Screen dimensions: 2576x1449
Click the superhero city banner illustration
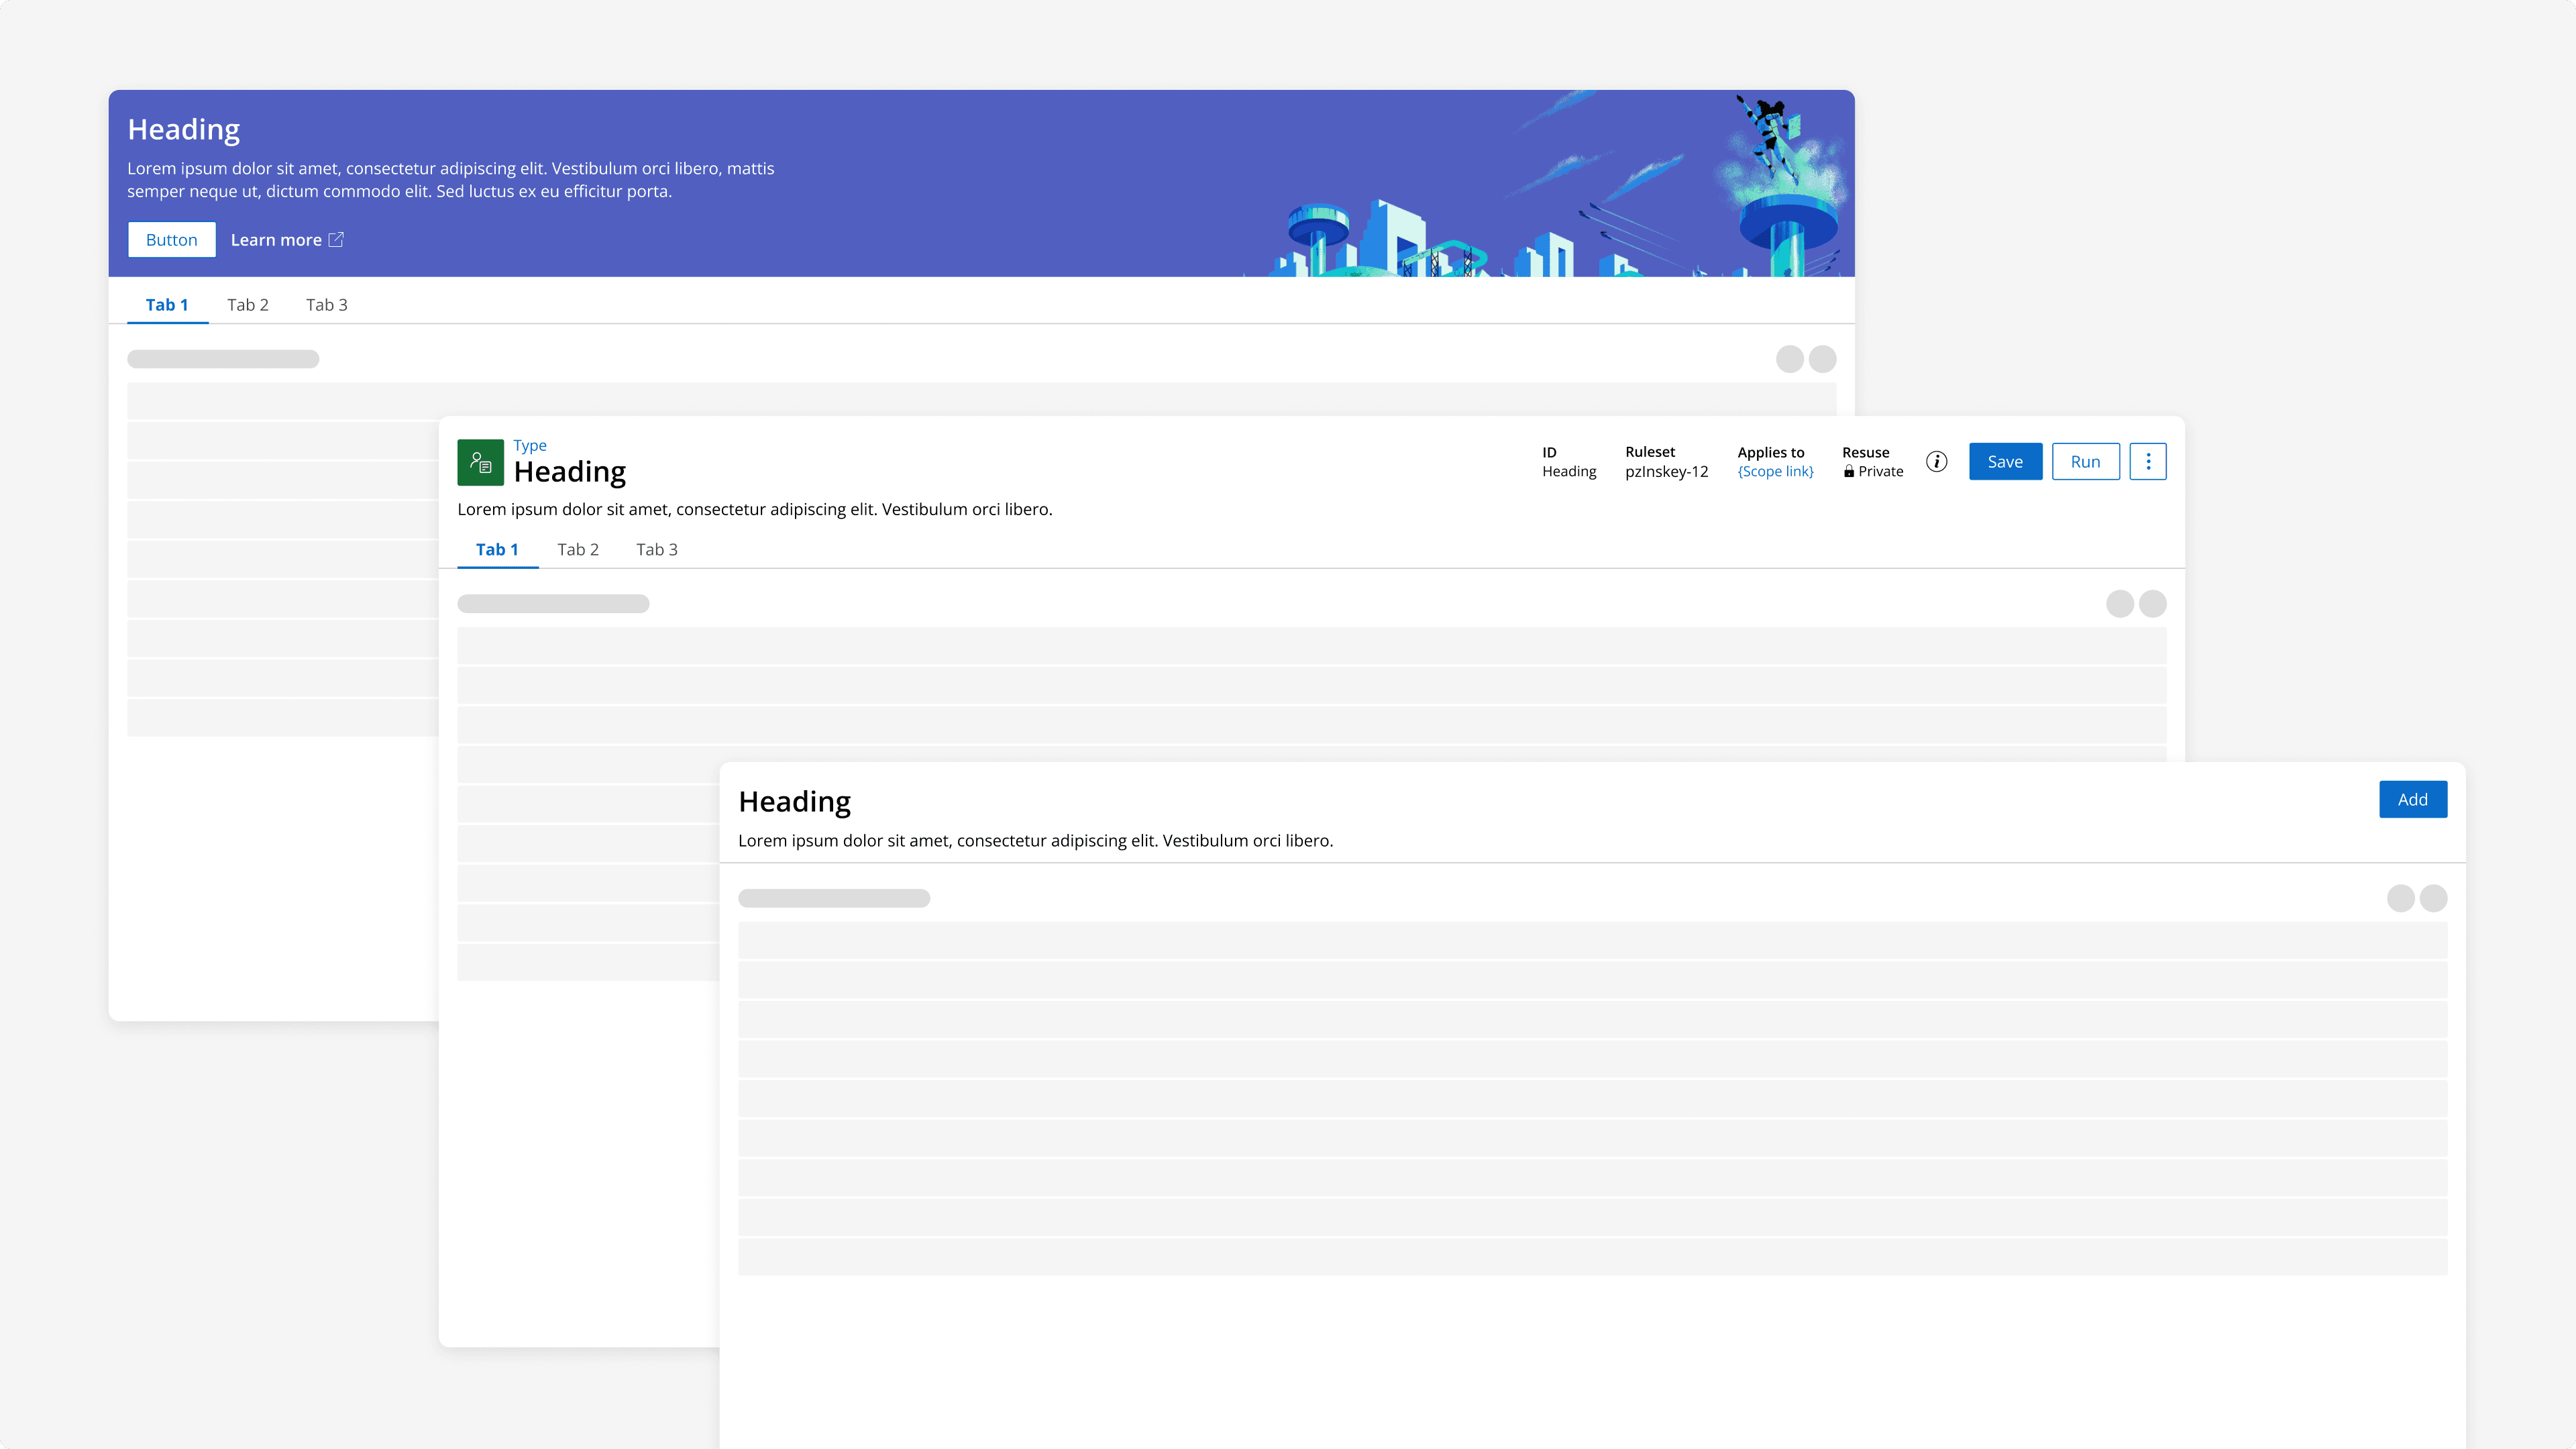(1560, 200)
